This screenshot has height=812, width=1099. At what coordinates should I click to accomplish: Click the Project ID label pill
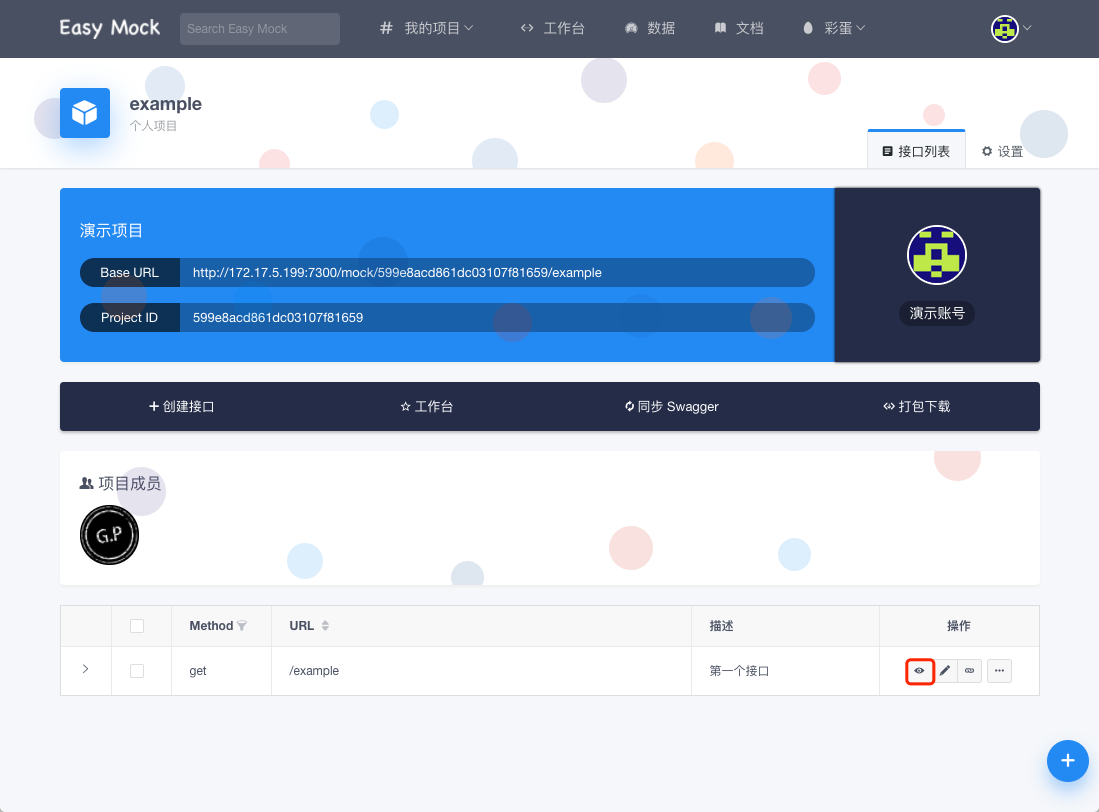130,317
